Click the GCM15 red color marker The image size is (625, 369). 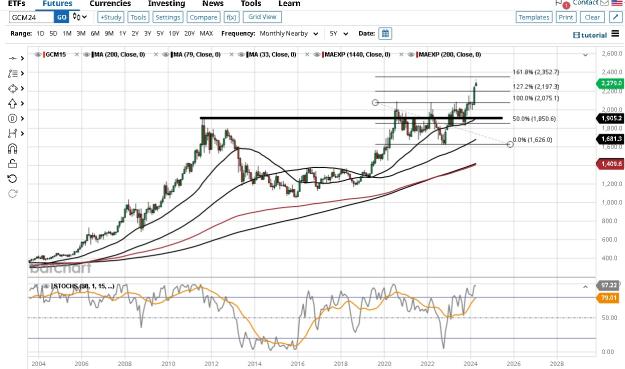(44, 55)
